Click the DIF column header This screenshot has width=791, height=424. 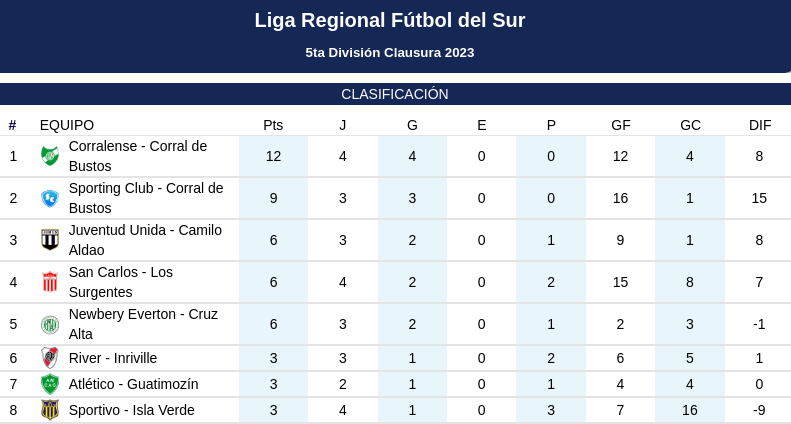760,125
